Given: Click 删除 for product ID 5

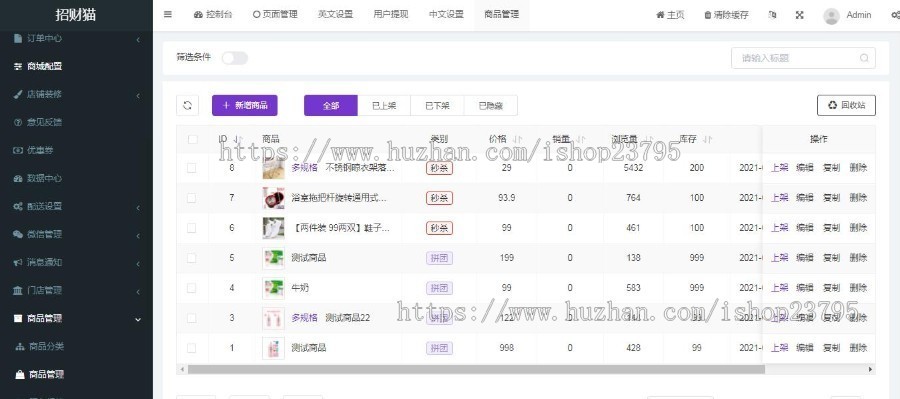Looking at the screenshot, I should [858, 258].
